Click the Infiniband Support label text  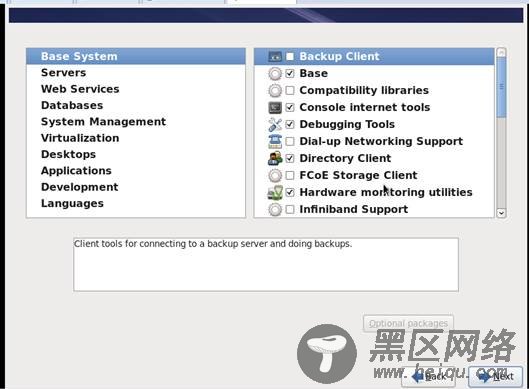354,209
